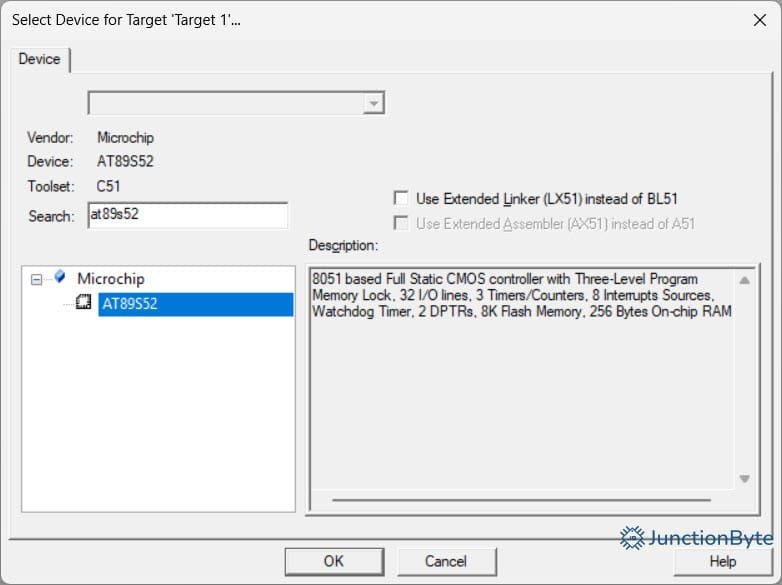Open Help for device selection

pyautogui.click(x=722, y=561)
